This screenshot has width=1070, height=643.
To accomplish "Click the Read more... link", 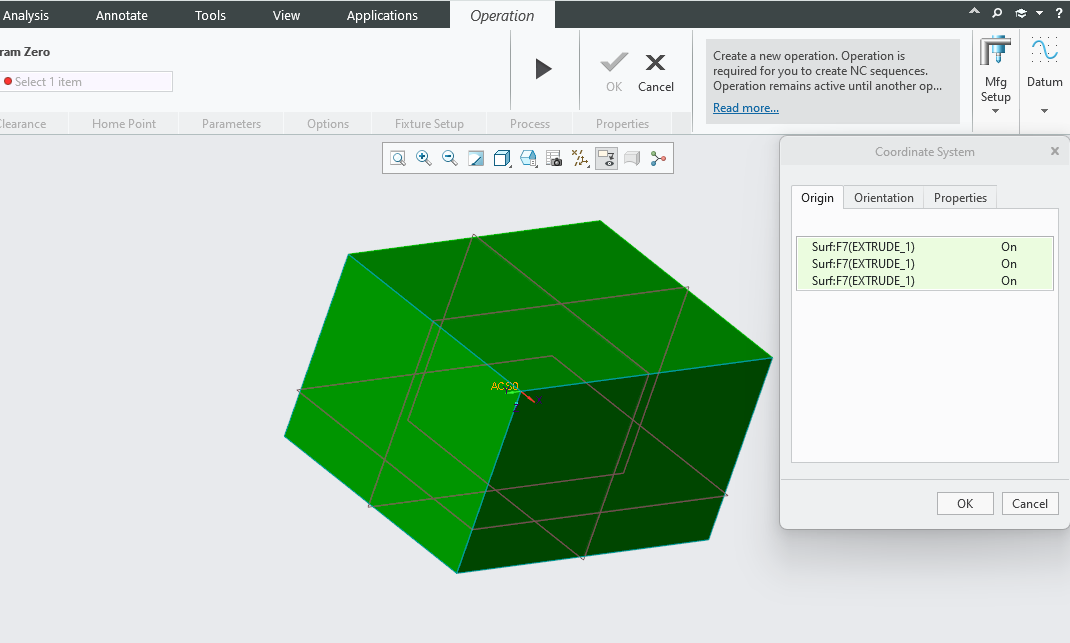I will click(746, 108).
